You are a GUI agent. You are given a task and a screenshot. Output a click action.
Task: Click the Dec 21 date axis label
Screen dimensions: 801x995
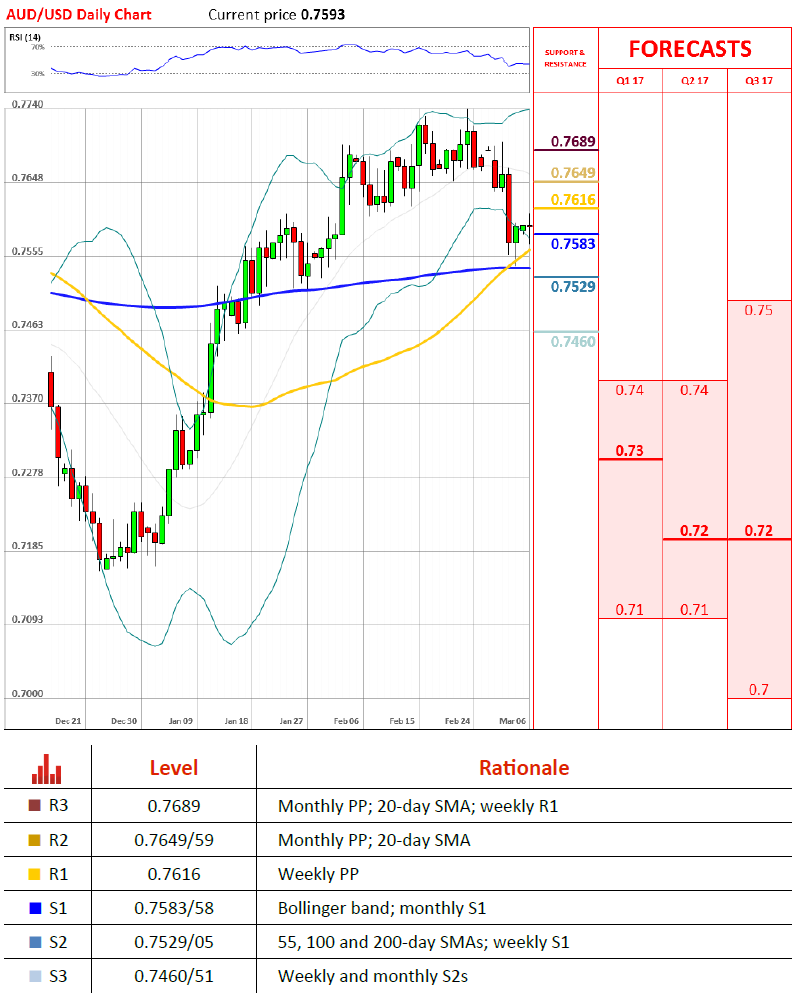(68, 721)
